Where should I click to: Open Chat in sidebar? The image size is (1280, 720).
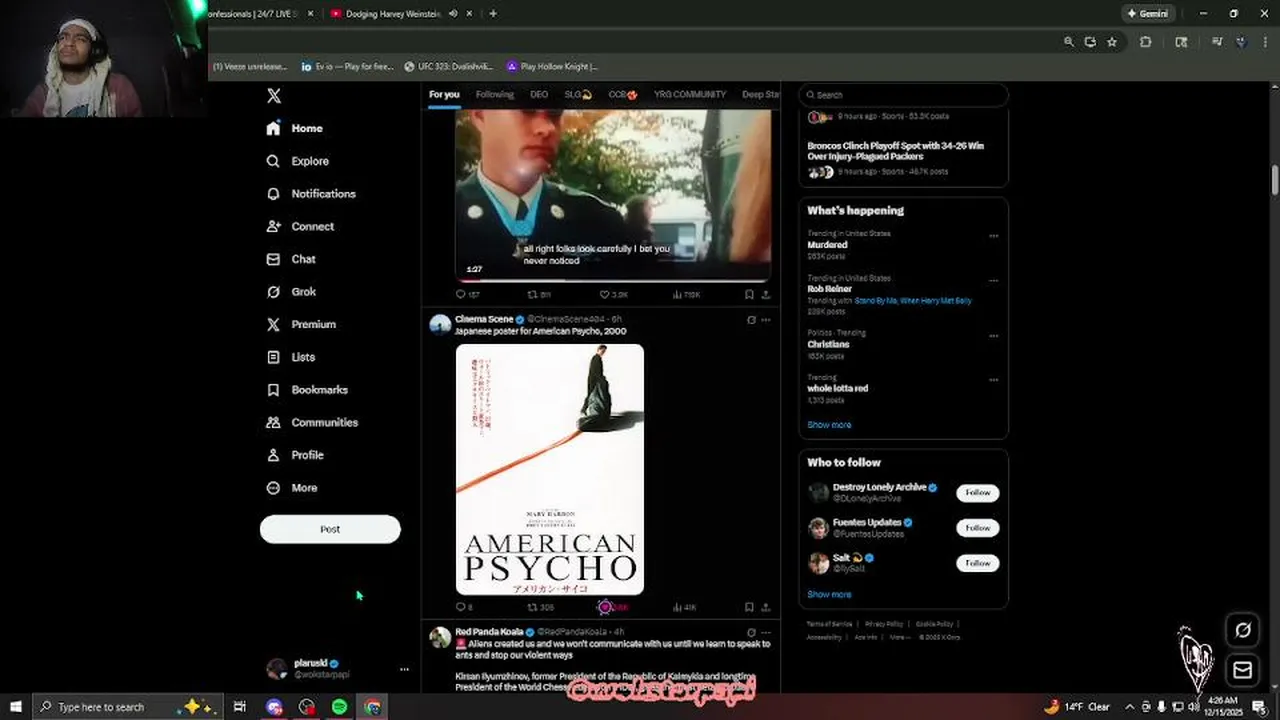pyautogui.click(x=291, y=259)
